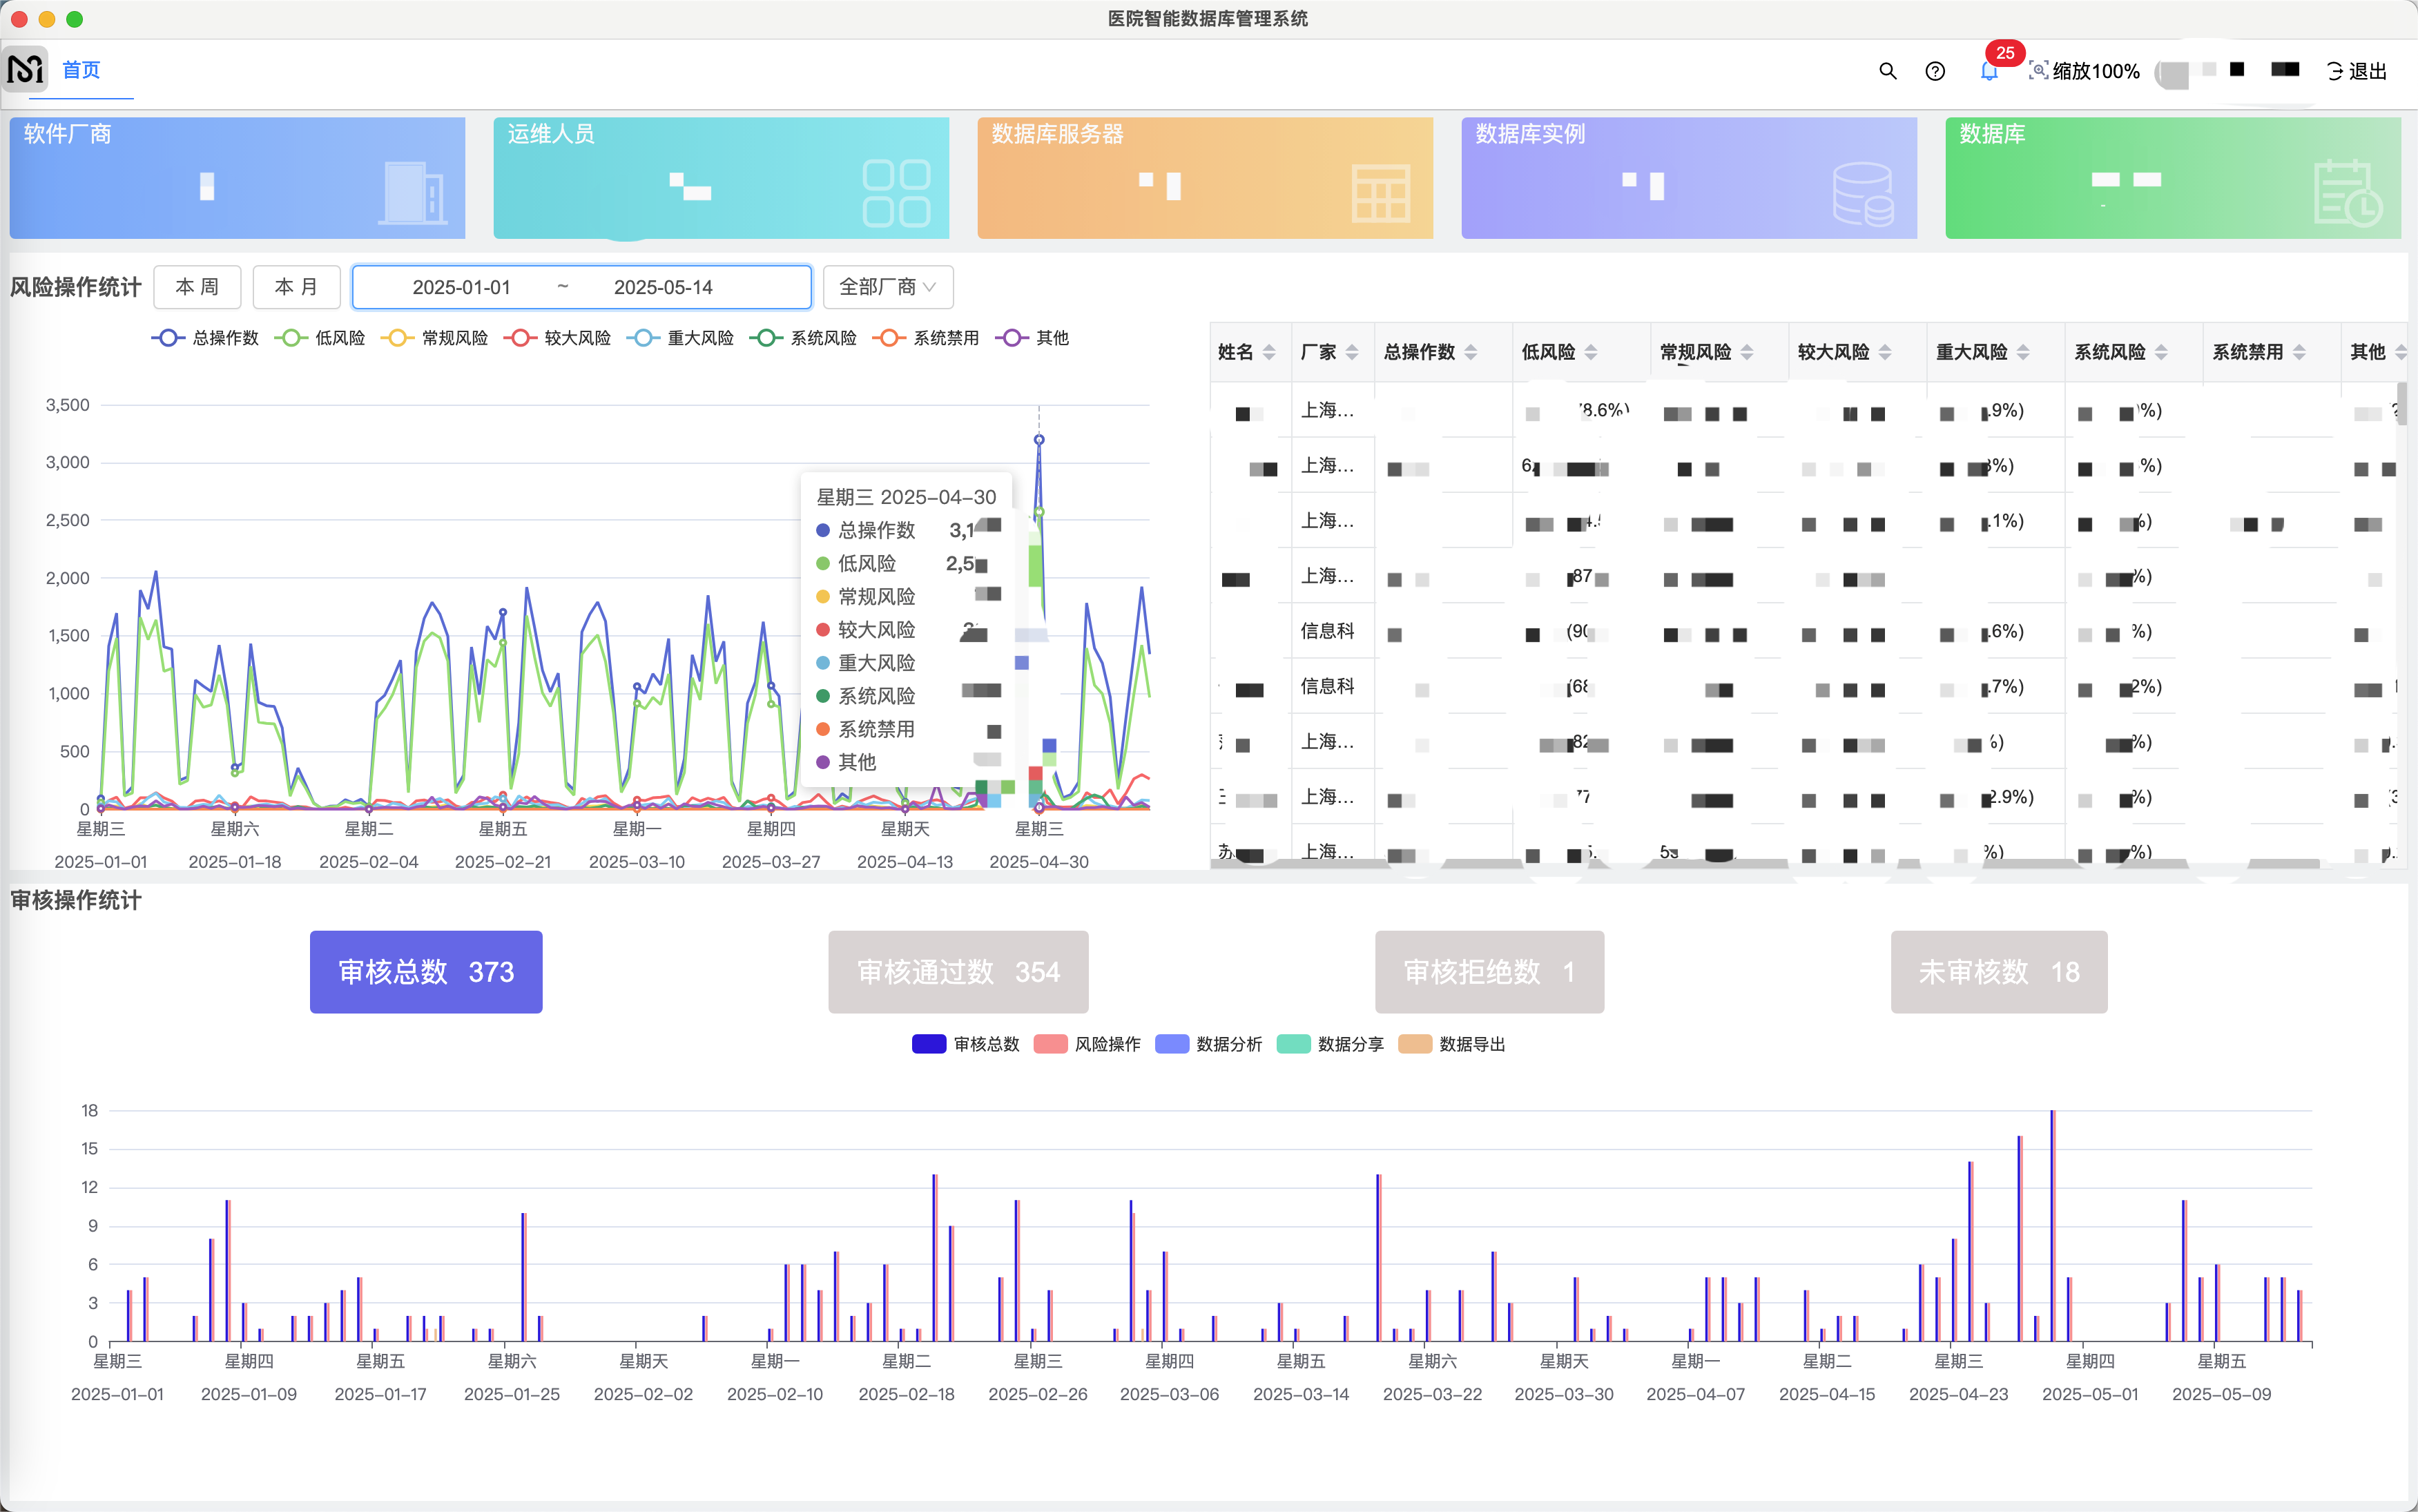Viewport: 2418px width, 1512px height.
Task: Click the 本 周 button
Action: pyautogui.click(x=197, y=287)
